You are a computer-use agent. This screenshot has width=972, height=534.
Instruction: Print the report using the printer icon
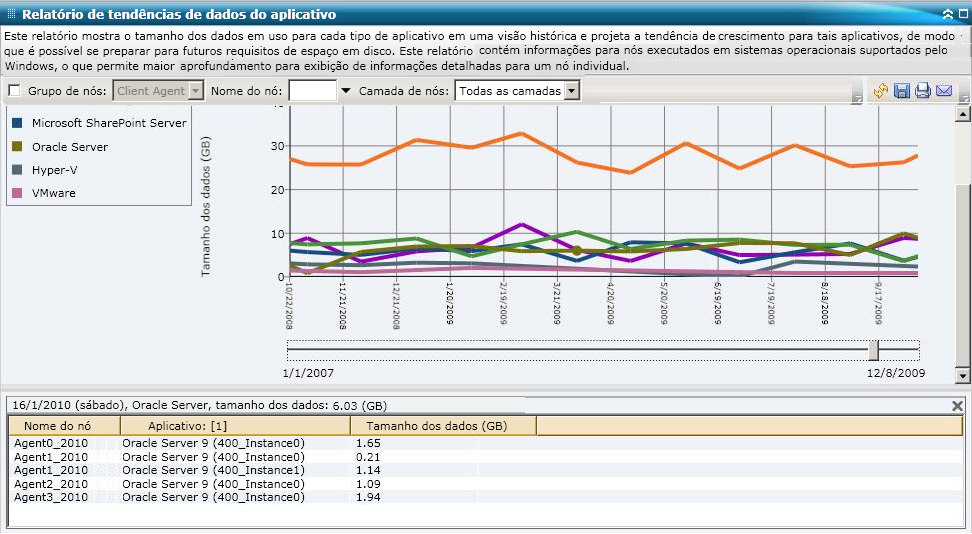[922, 91]
